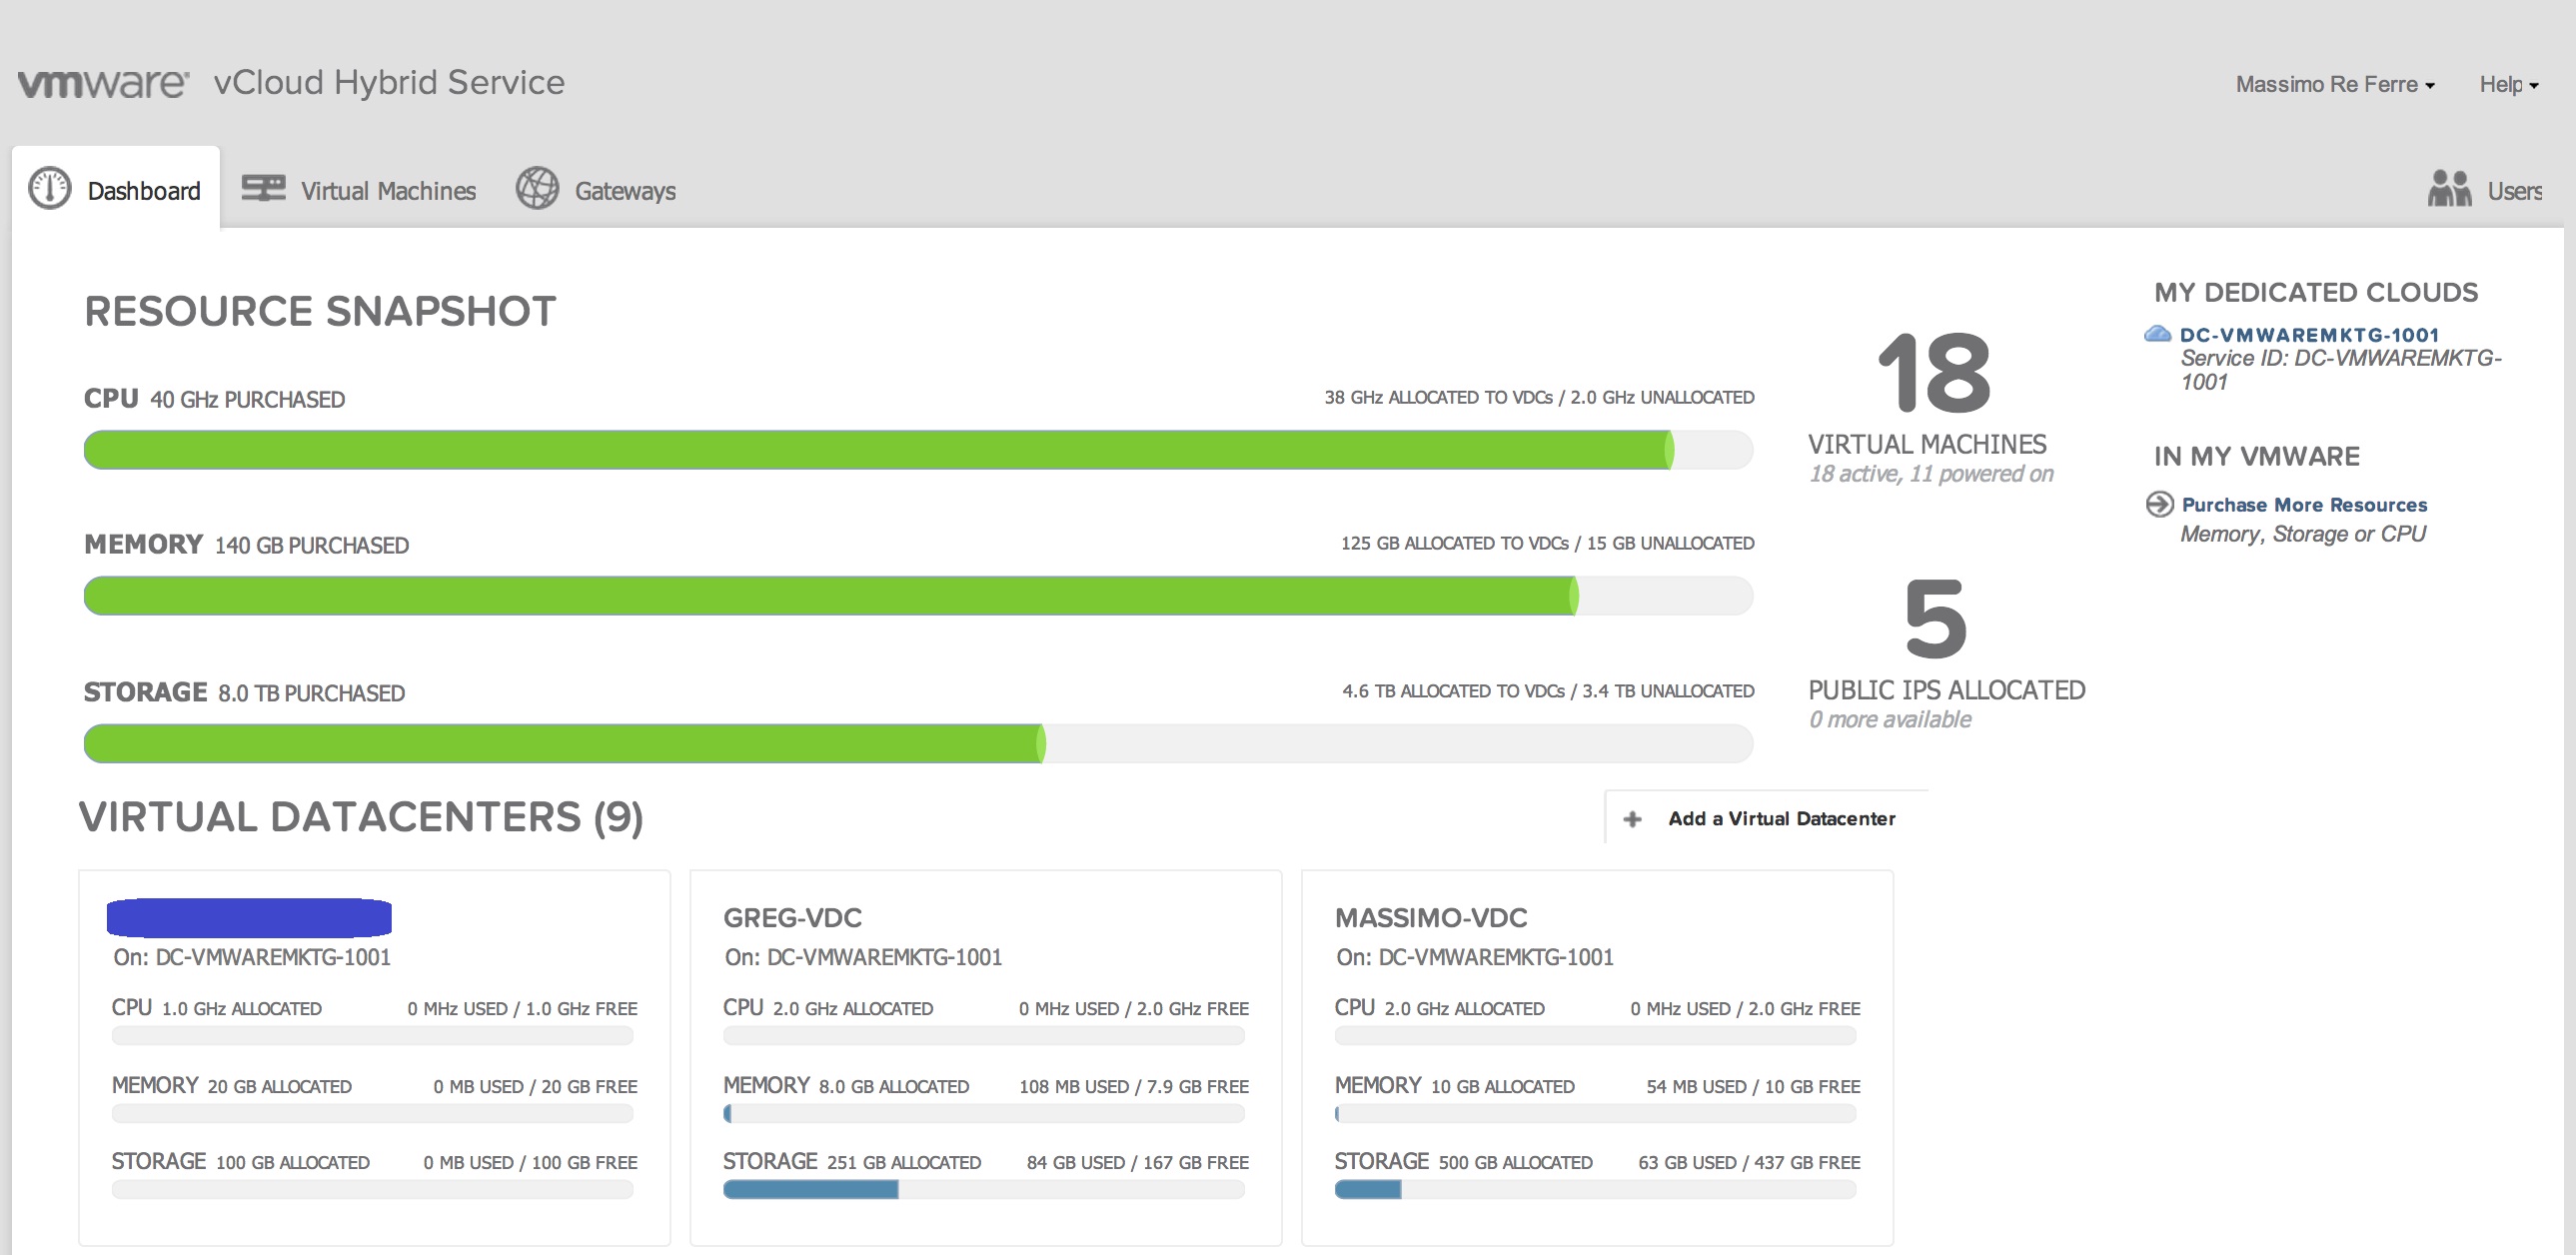Click the arrow icon beside Purchase More Resources
Viewport: 2576px width, 1255px height.
pos(2159,504)
